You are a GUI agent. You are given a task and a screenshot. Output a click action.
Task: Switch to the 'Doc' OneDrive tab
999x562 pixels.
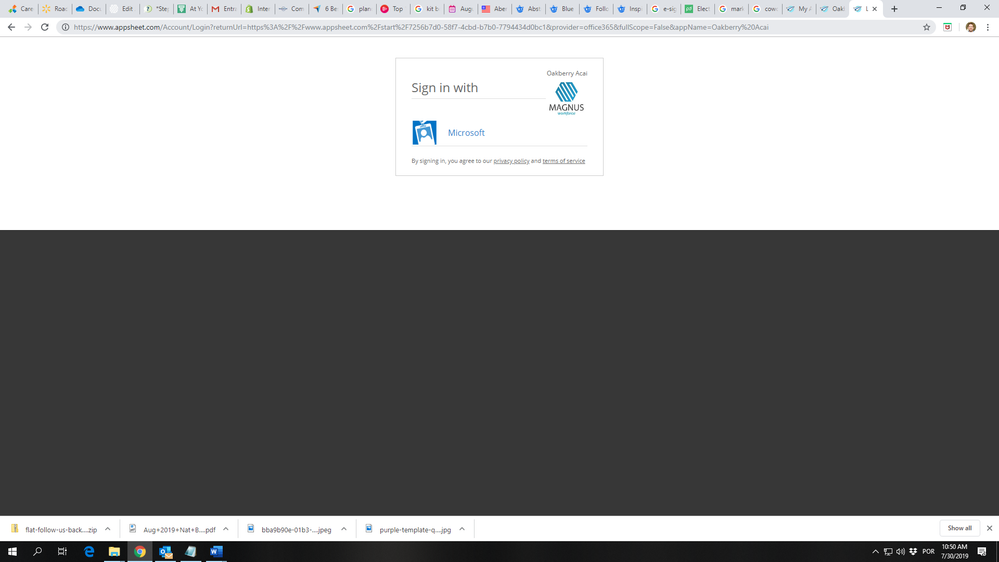tap(89, 9)
